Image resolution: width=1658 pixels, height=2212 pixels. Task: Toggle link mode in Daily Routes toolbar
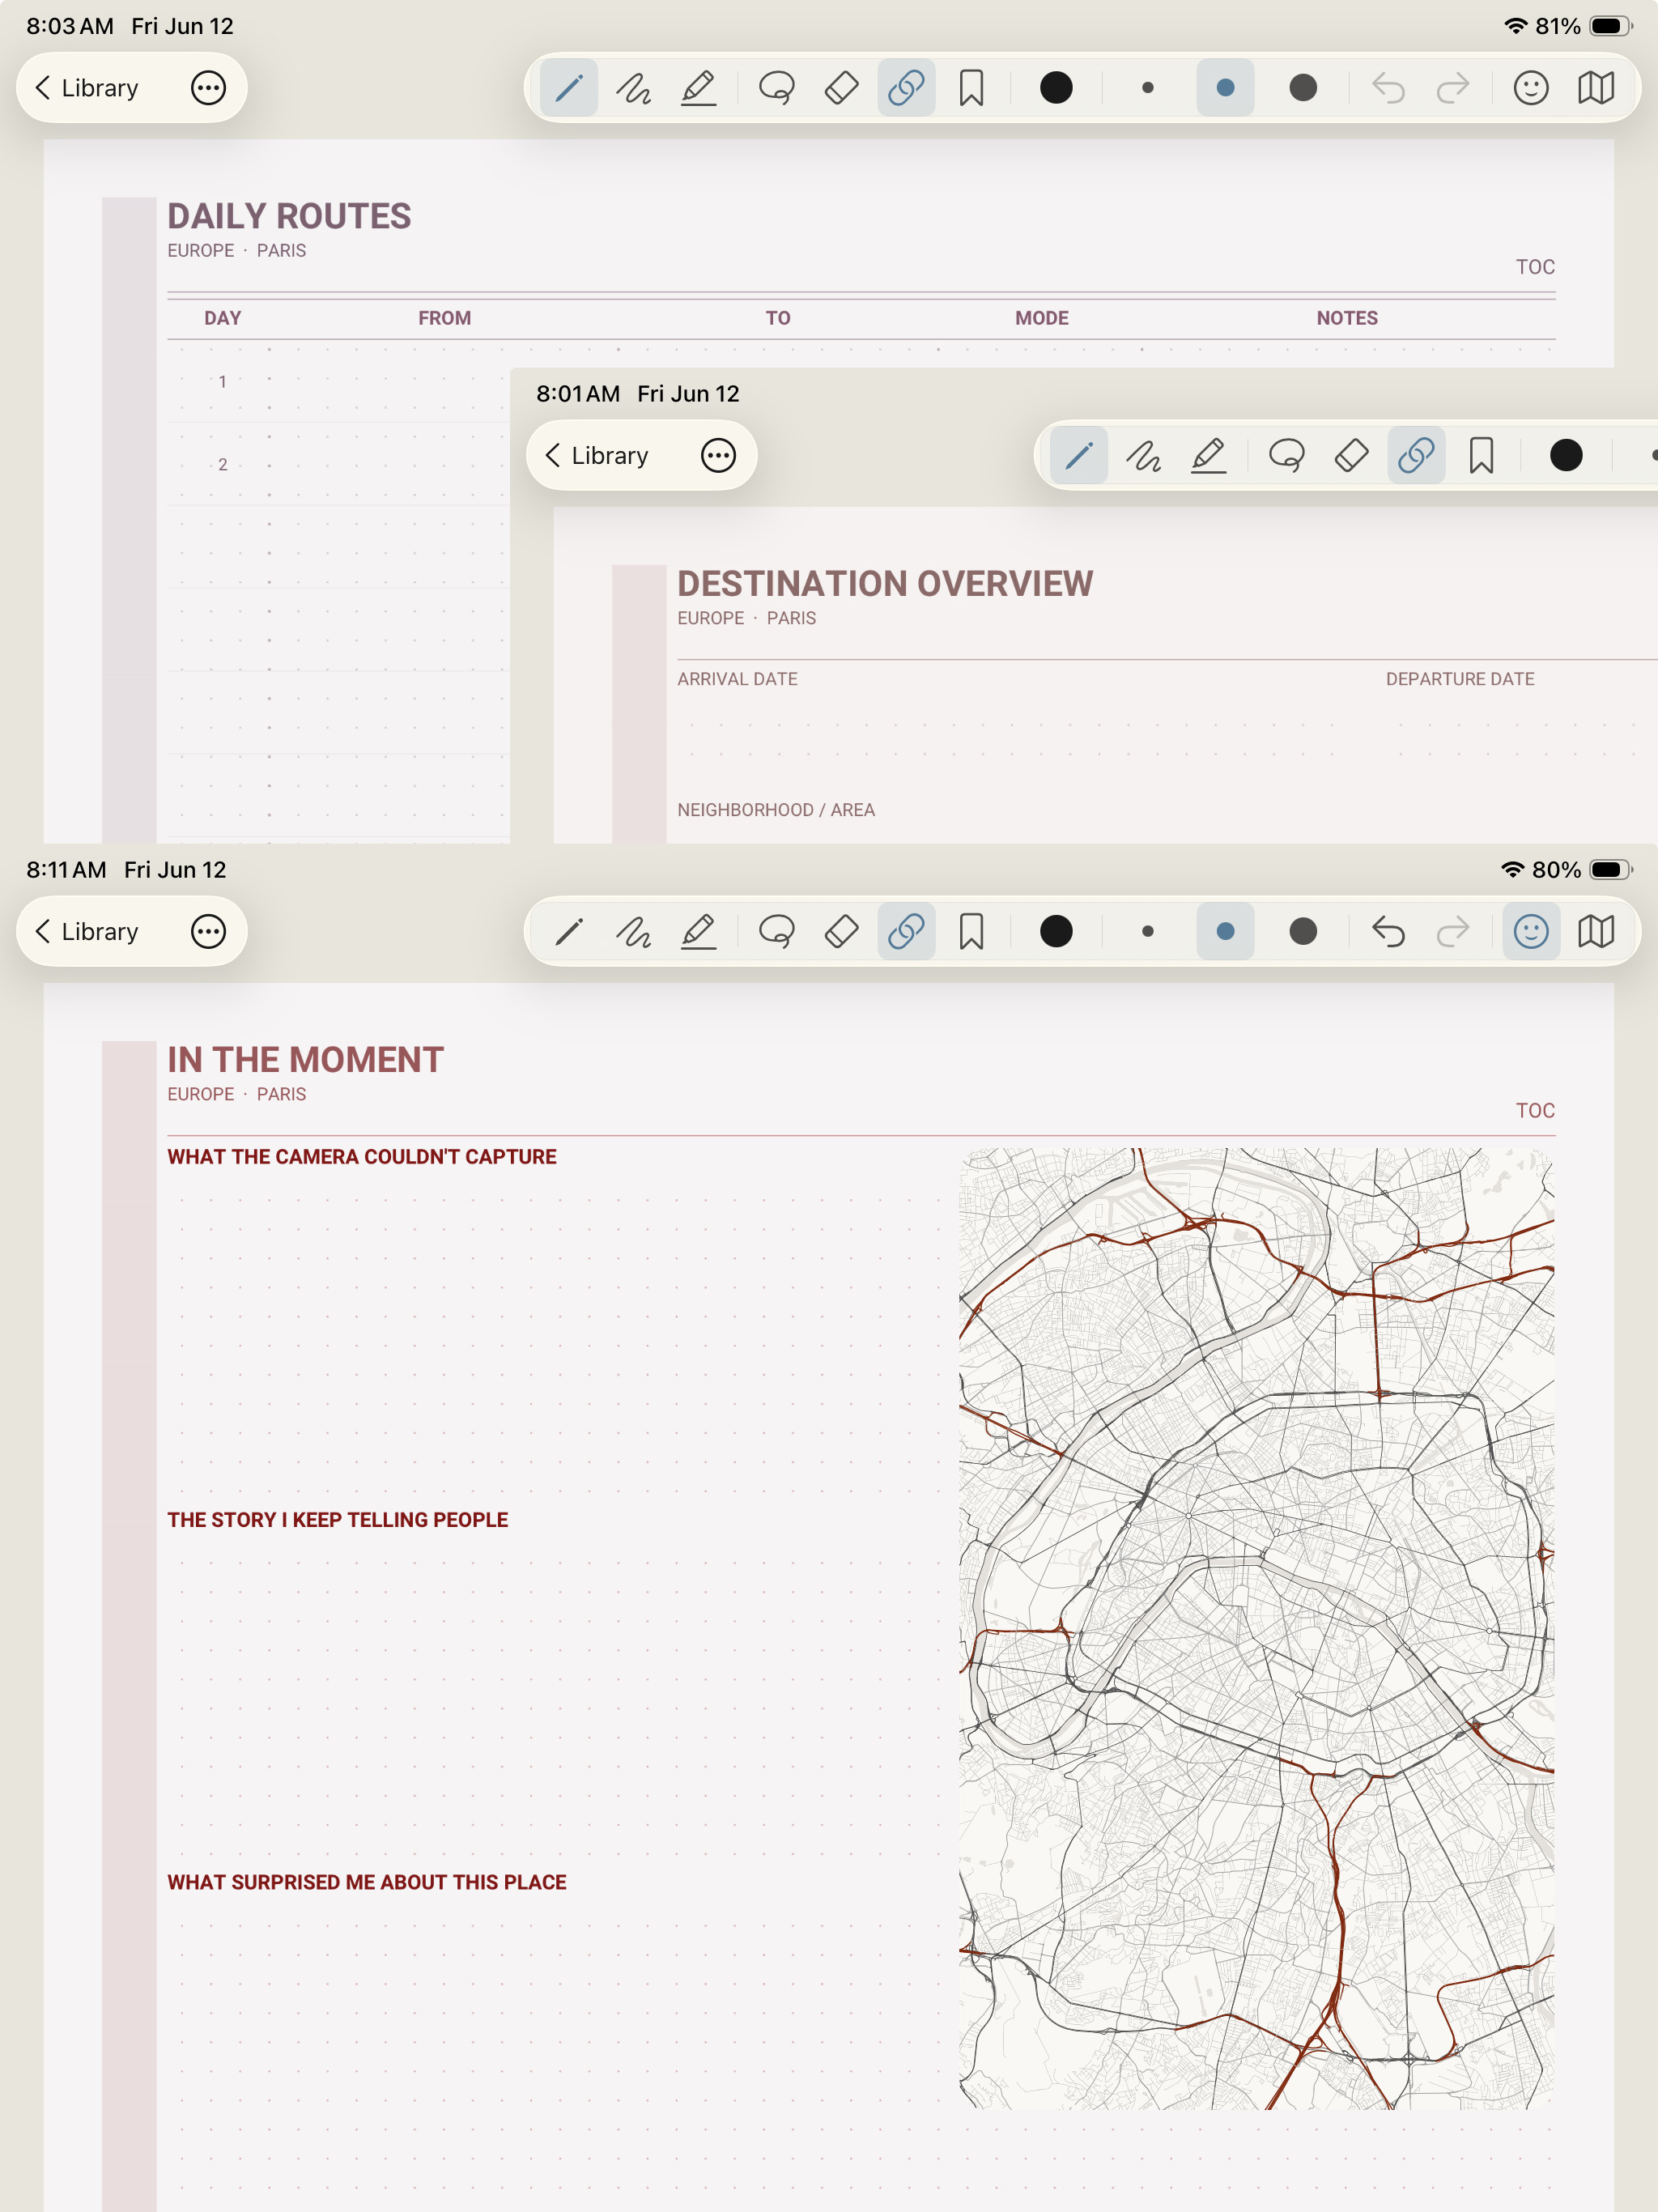pyautogui.click(x=906, y=88)
